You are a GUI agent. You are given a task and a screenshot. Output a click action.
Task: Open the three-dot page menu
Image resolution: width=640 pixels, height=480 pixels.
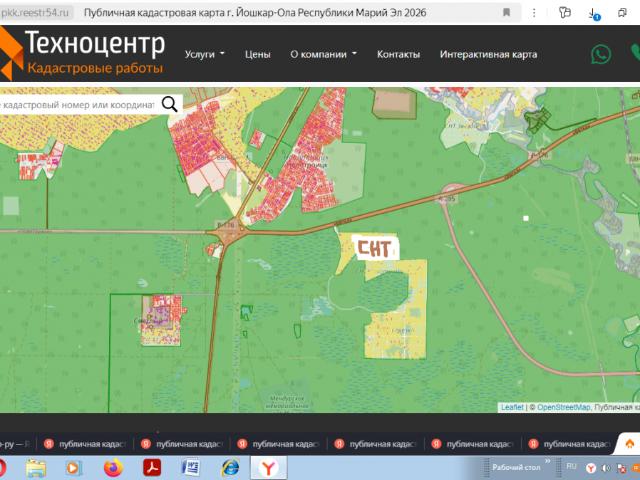point(534,13)
